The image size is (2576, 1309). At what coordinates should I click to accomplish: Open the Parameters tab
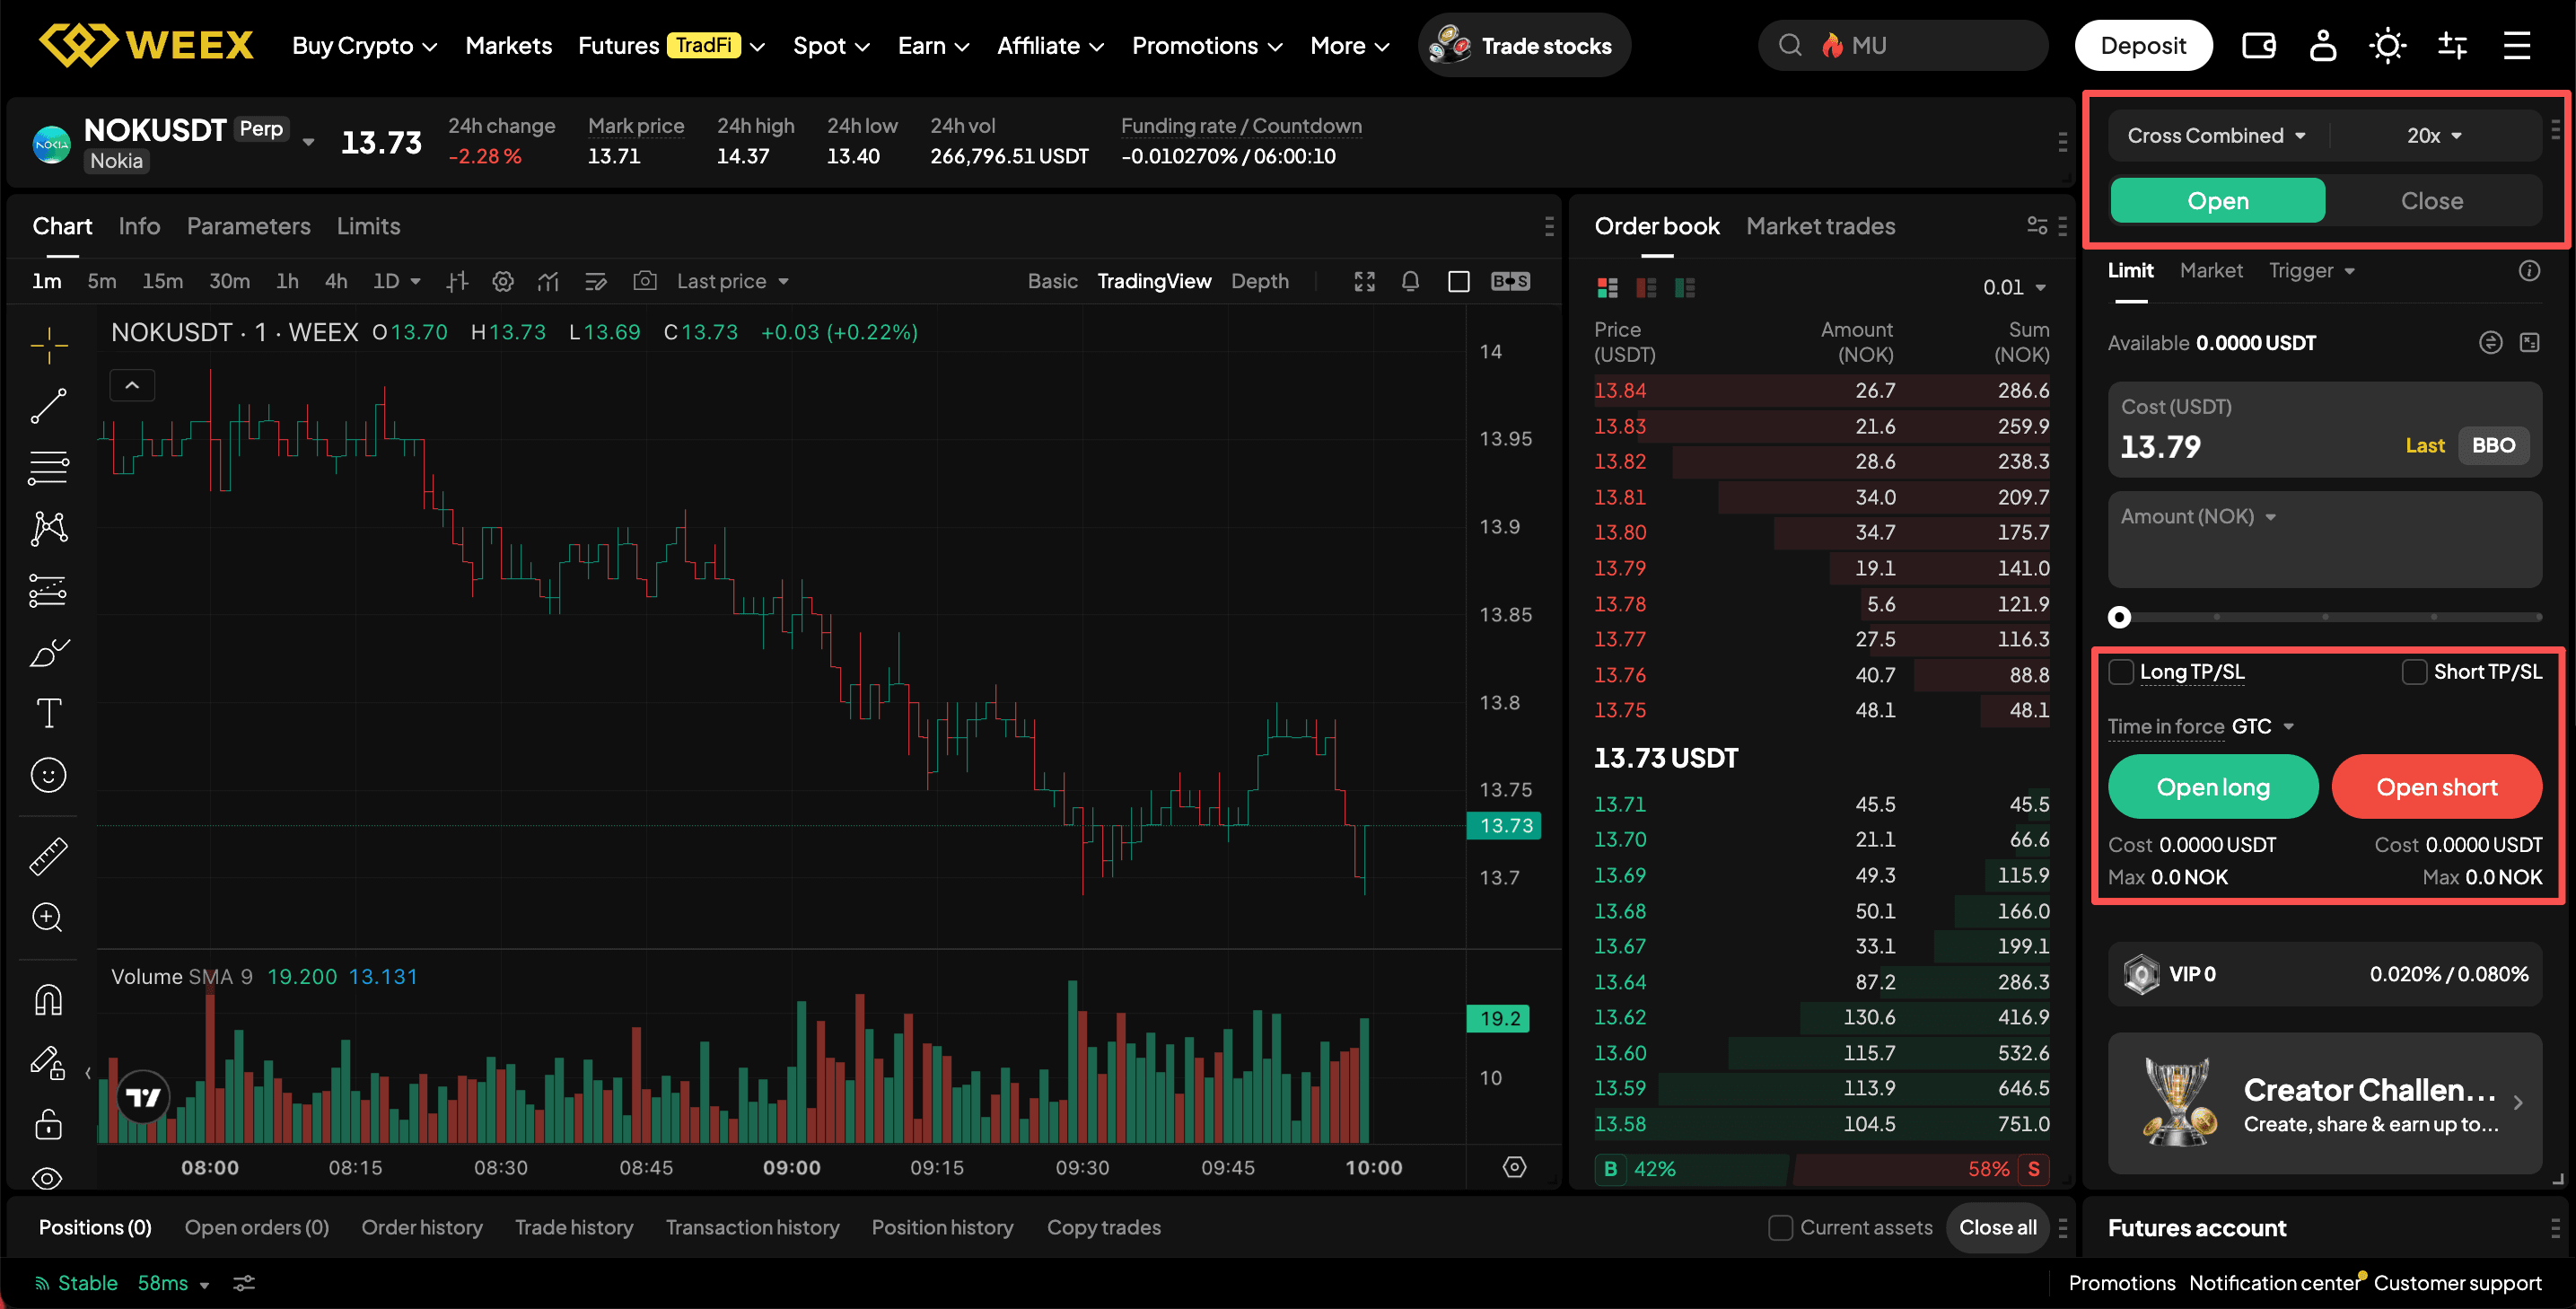point(248,227)
